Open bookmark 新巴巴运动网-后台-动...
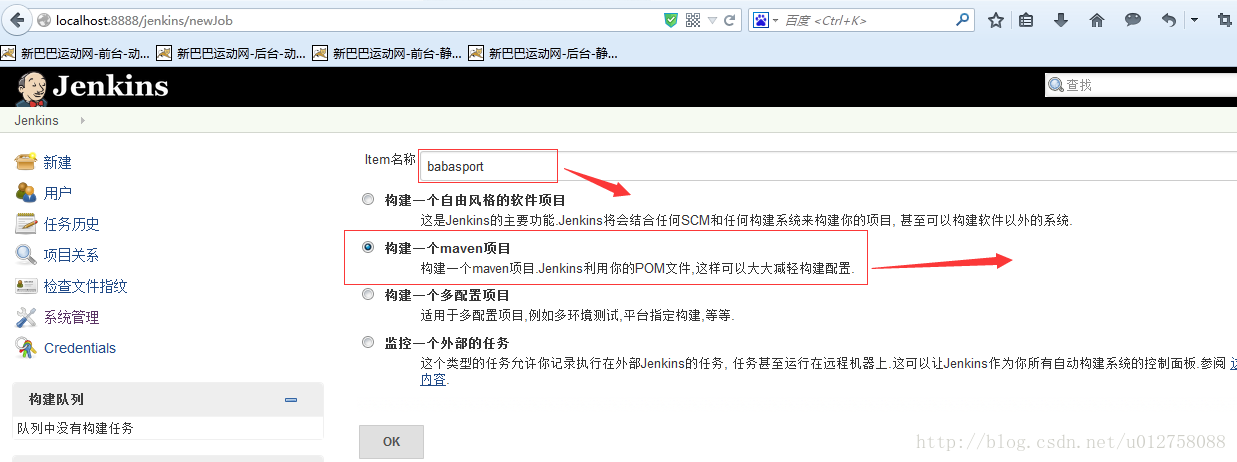This screenshot has height=462, width=1237. (x=232, y=54)
